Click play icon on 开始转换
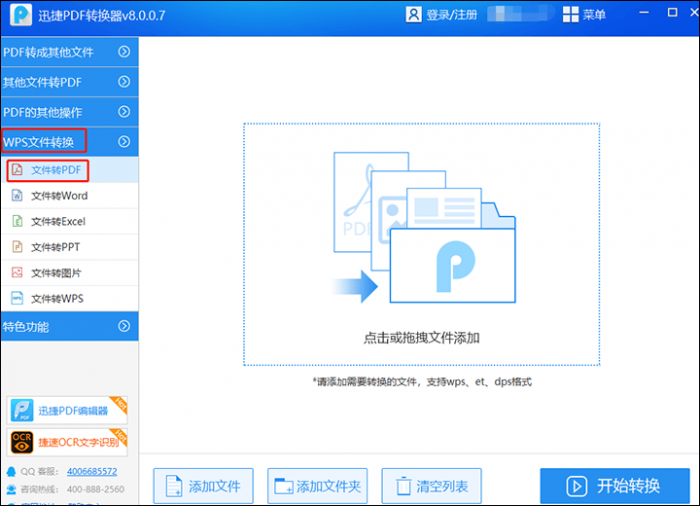Screen dimensions: 700x506 coord(577,486)
